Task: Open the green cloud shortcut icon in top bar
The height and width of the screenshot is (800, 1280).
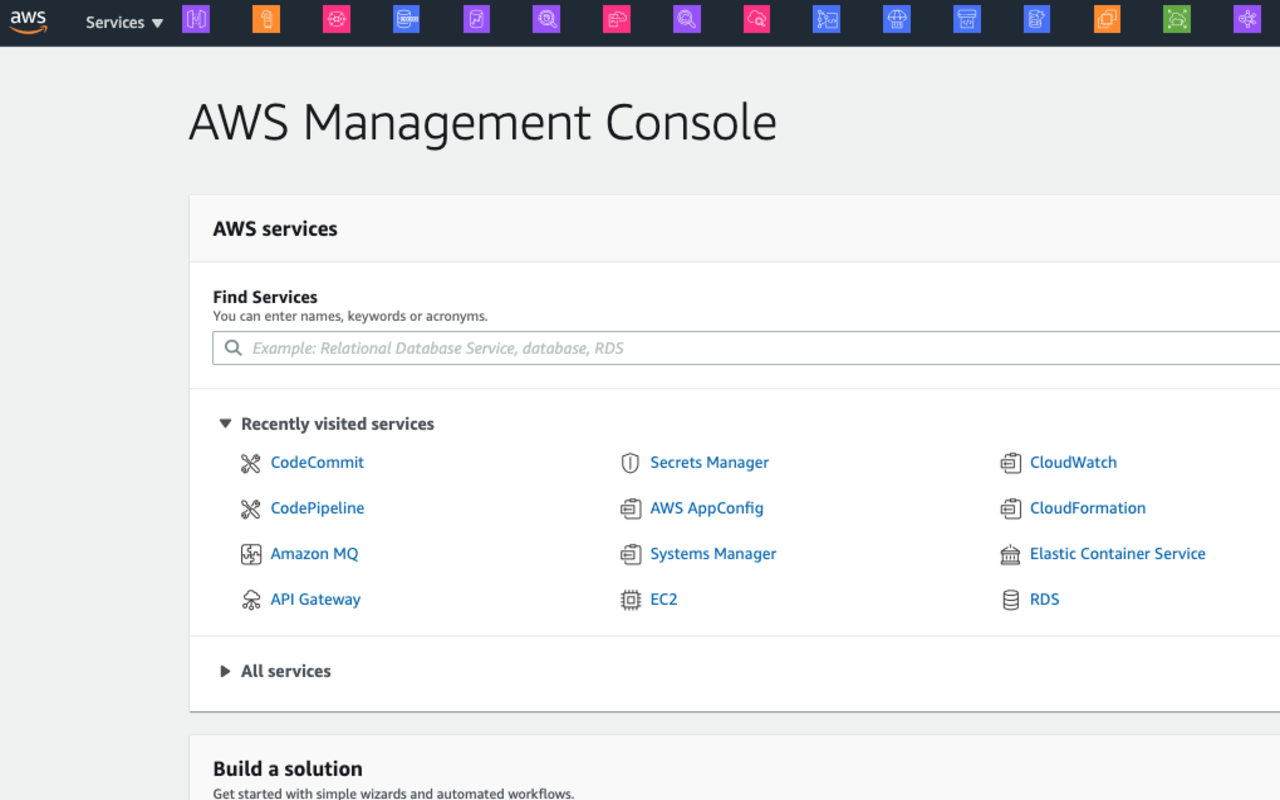Action: pyautogui.click(x=1177, y=18)
